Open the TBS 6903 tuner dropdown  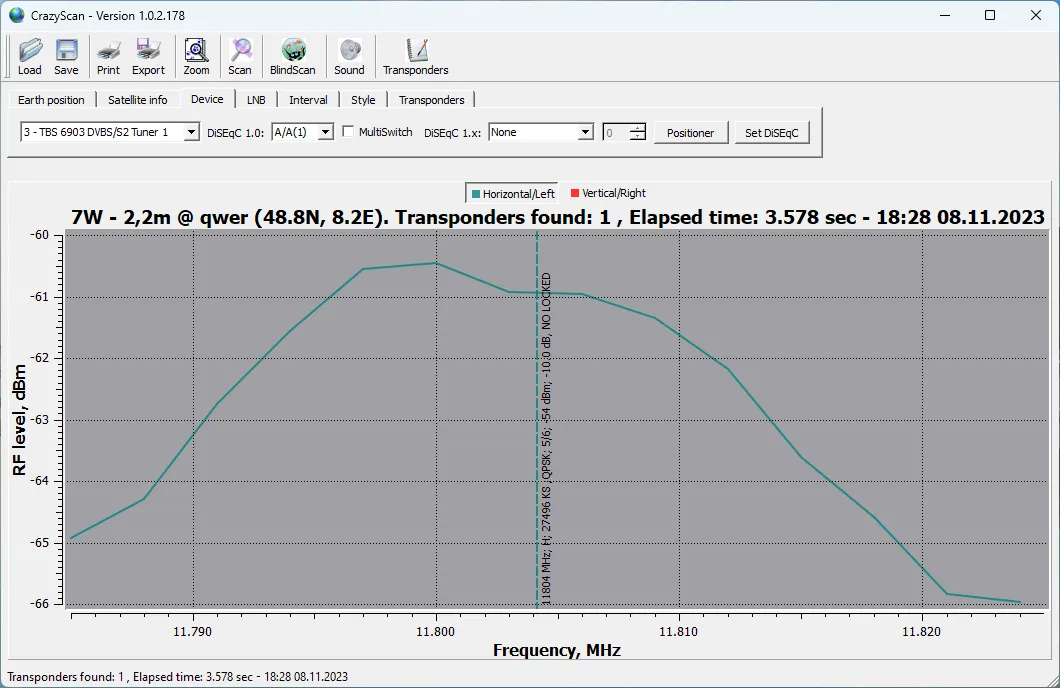point(191,132)
